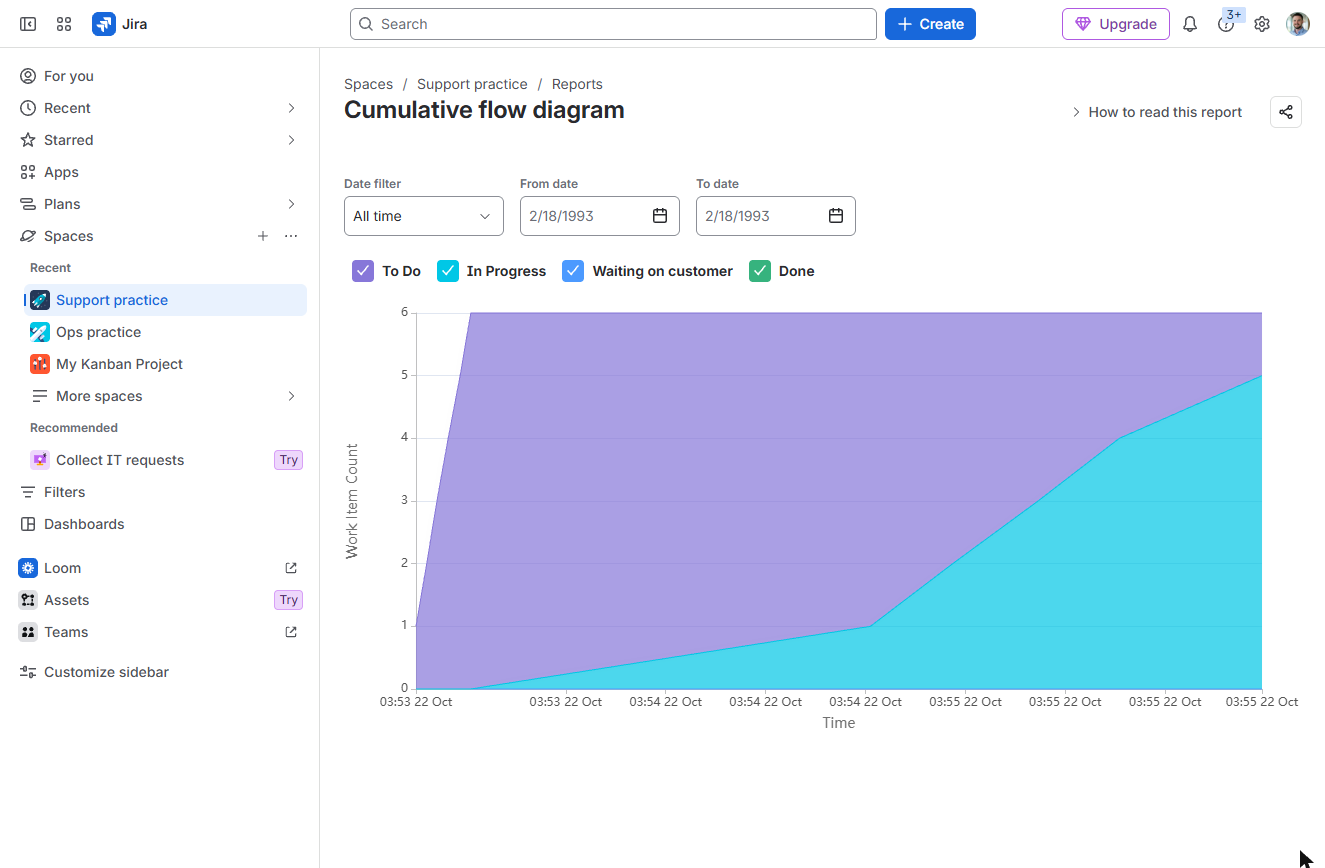Click the Create button

(x=930, y=24)
